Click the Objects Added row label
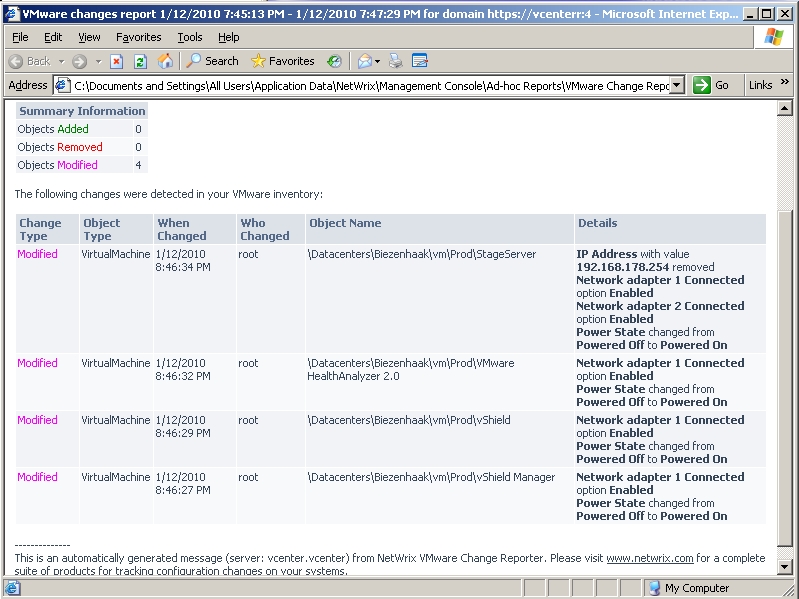This screenshot has height=599, width=799. (53, 129)
